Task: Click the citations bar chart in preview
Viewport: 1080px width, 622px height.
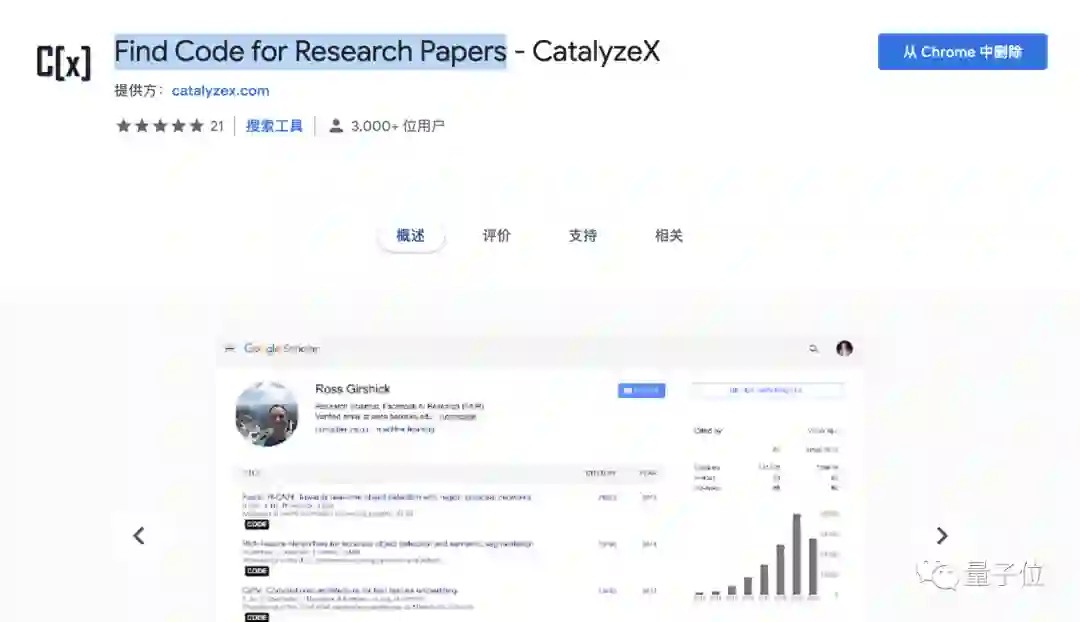Action: pyautogui.click(x=766, y=555)
